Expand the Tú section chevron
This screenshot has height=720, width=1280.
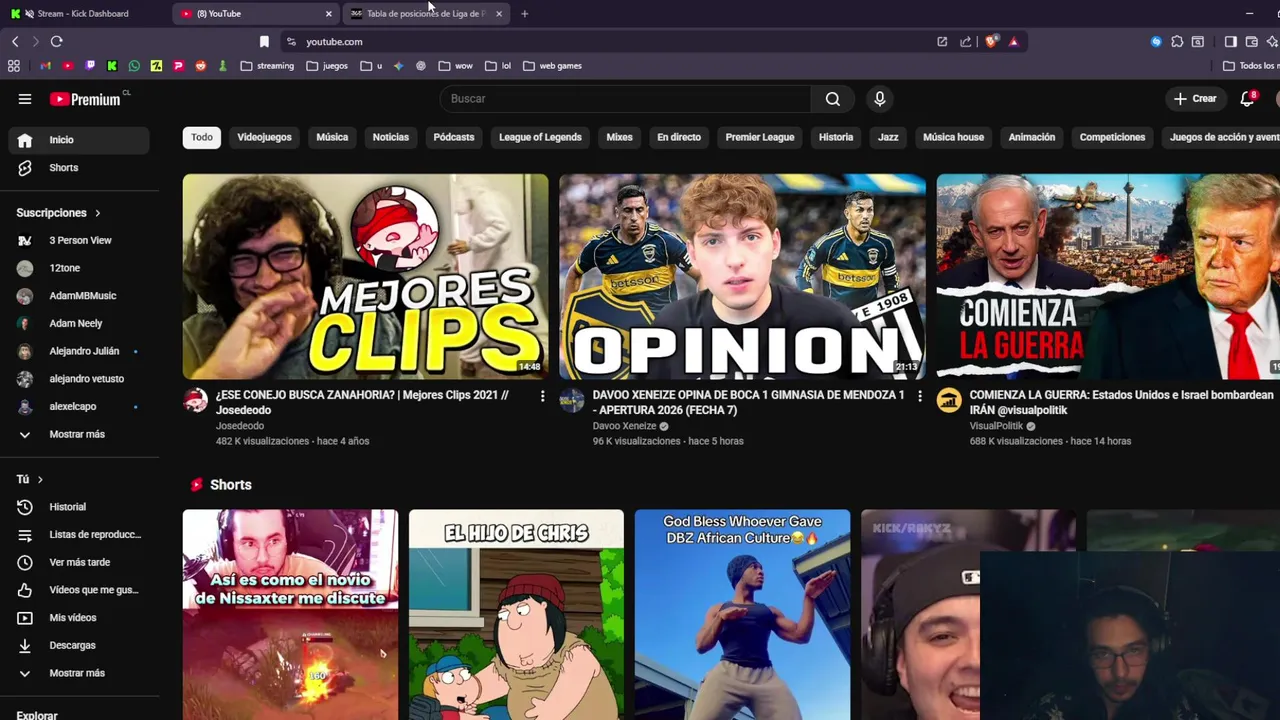[40, 480]
